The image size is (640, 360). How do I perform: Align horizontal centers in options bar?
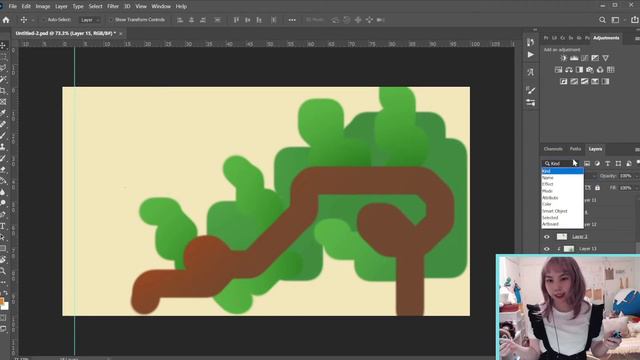pos(191,20)
